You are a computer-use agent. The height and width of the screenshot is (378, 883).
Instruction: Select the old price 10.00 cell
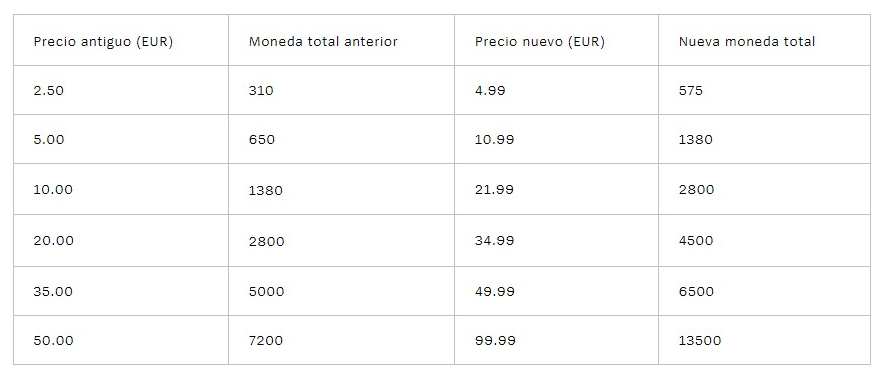click(121, 189)
